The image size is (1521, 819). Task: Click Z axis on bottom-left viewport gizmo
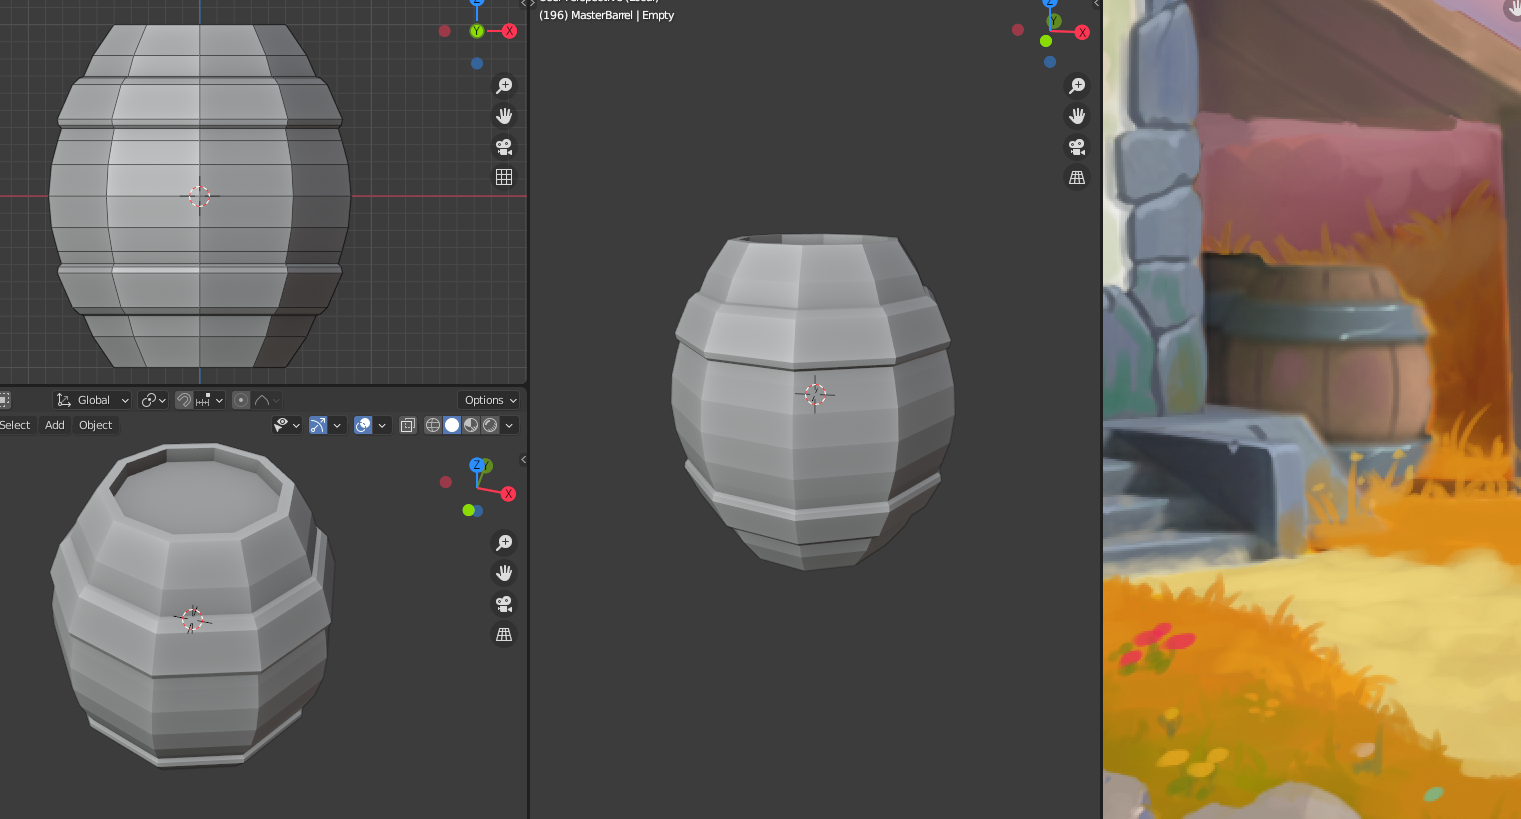point(477,465)
